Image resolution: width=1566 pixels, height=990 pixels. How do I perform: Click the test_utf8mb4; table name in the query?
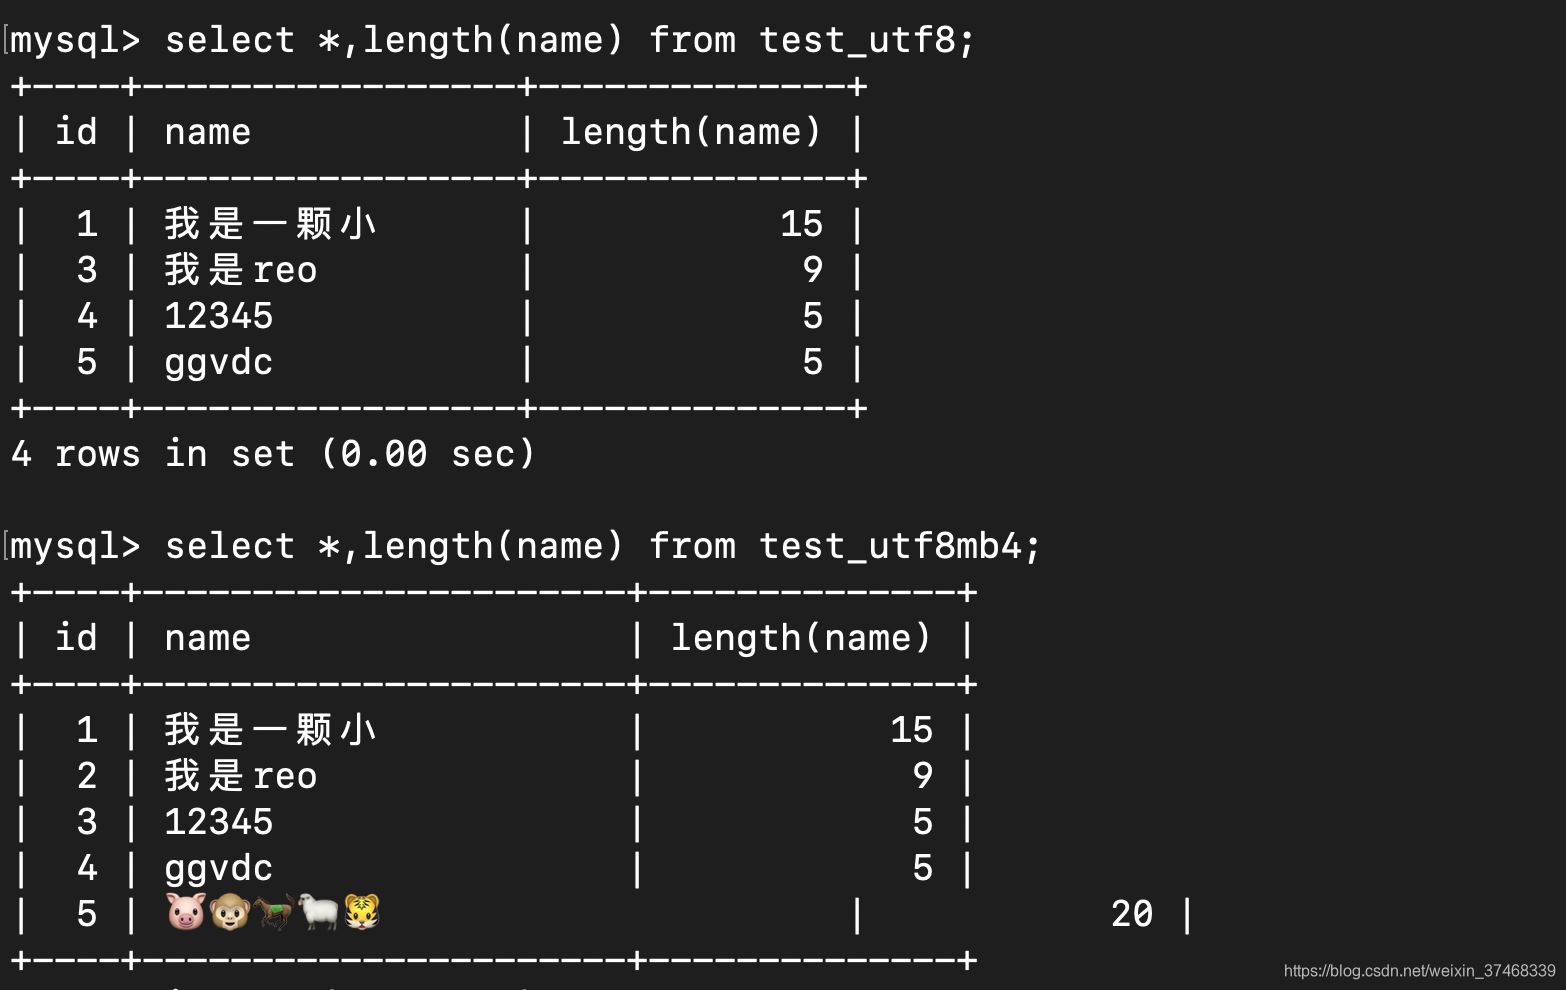(x=900, y=547)
